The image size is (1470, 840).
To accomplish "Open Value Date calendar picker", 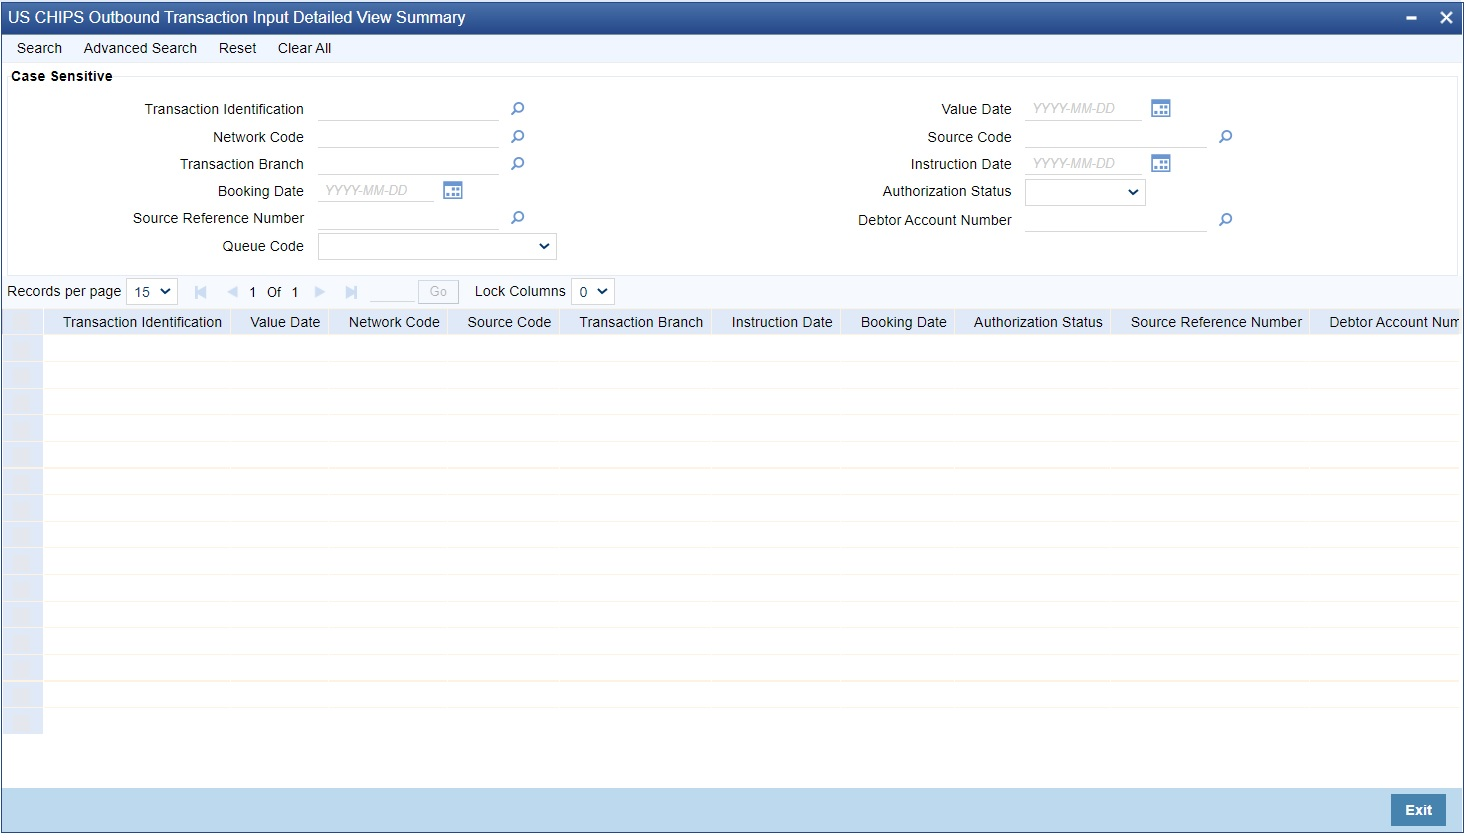I will tap(1160, 108).
